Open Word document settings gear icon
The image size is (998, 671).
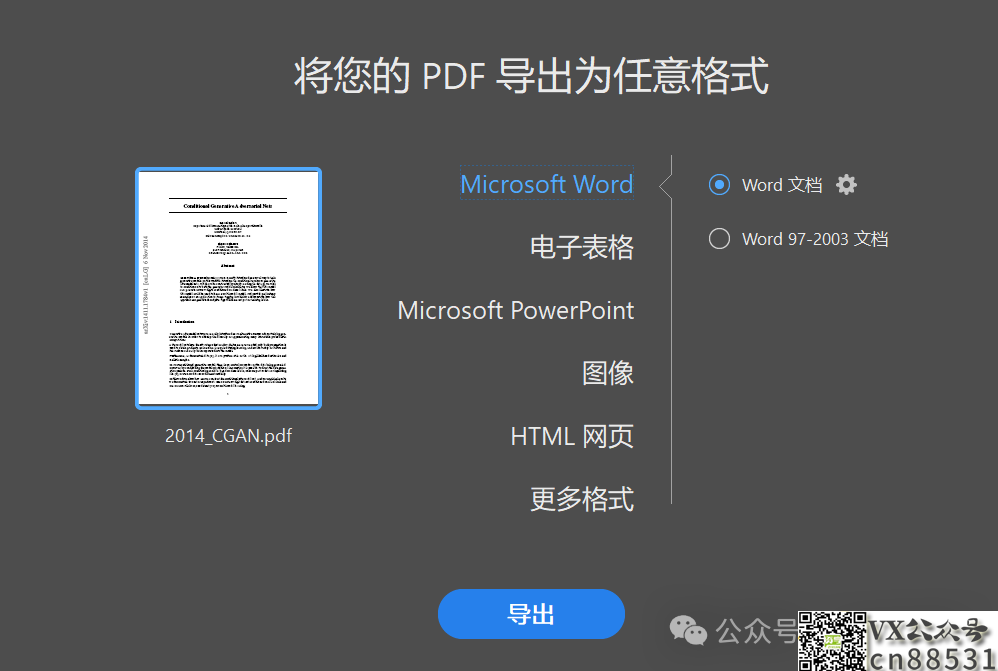pos(846,185)
